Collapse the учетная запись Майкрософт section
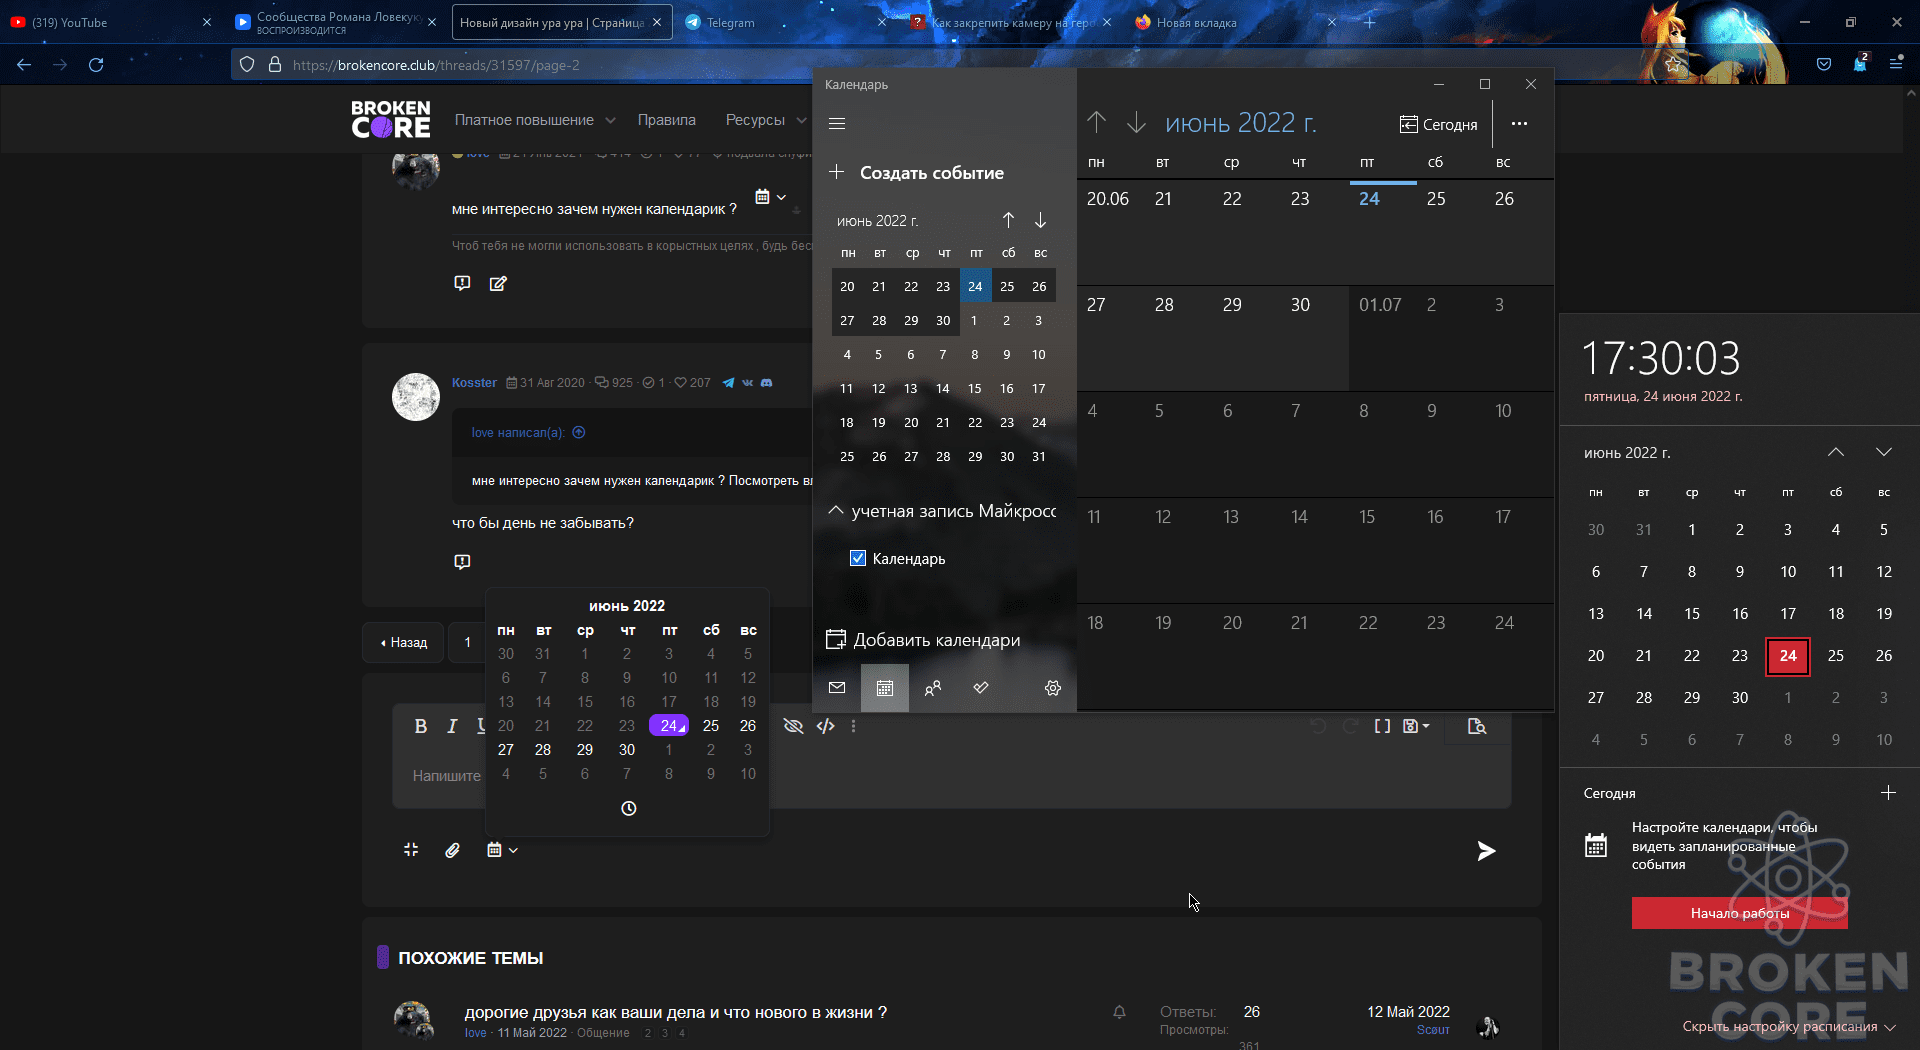The height and width of the screenshot is (1050, 1920). click(836, 511)
